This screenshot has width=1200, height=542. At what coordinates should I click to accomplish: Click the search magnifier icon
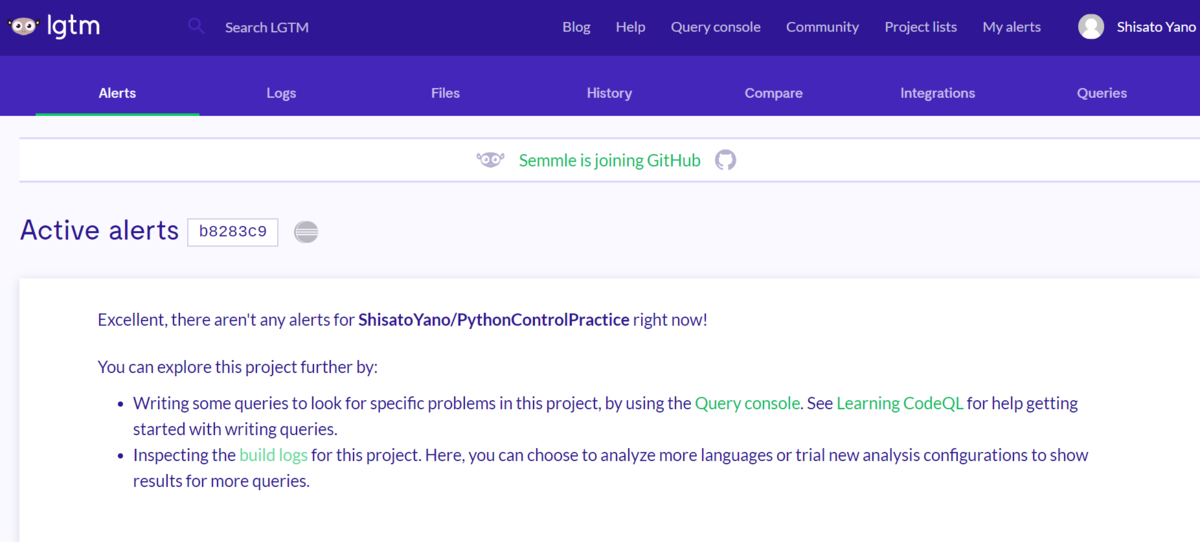[x=196, y=27]
